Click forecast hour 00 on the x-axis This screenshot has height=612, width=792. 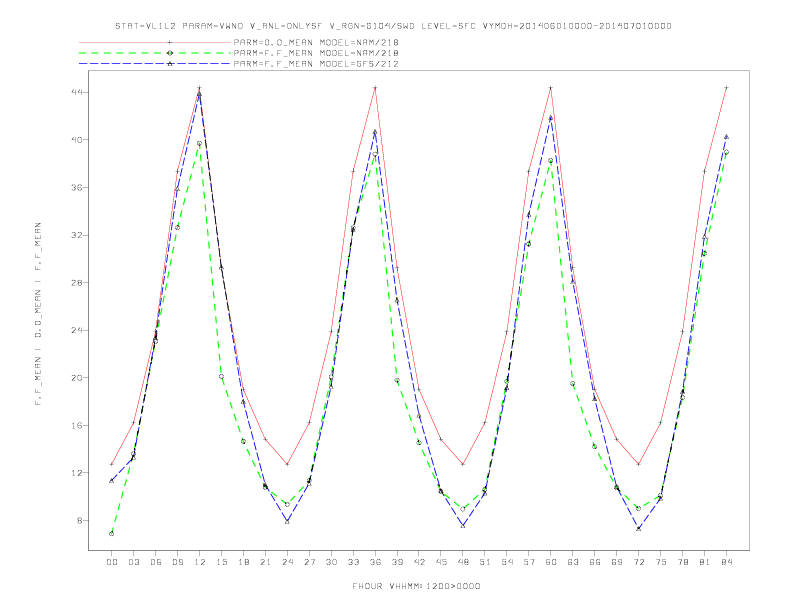(x=112, y=562)
